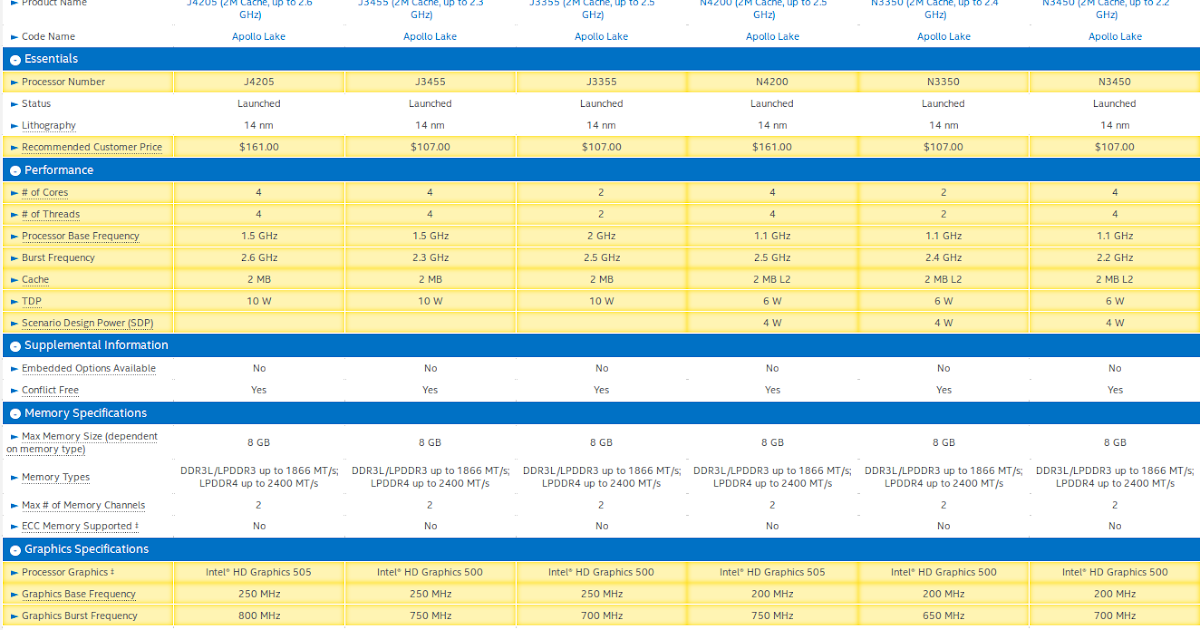The width and height of the screenshot is (1200, 630).
Task: Select the Cache row label
Action: 35,280
